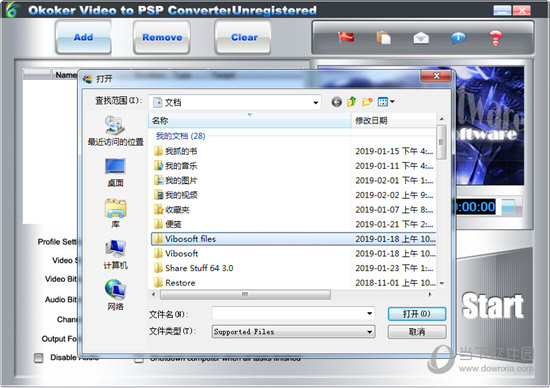550x388 pixels.
Task: Toggle shutdown computer when finished checkbox
Action: pos(139,359)
